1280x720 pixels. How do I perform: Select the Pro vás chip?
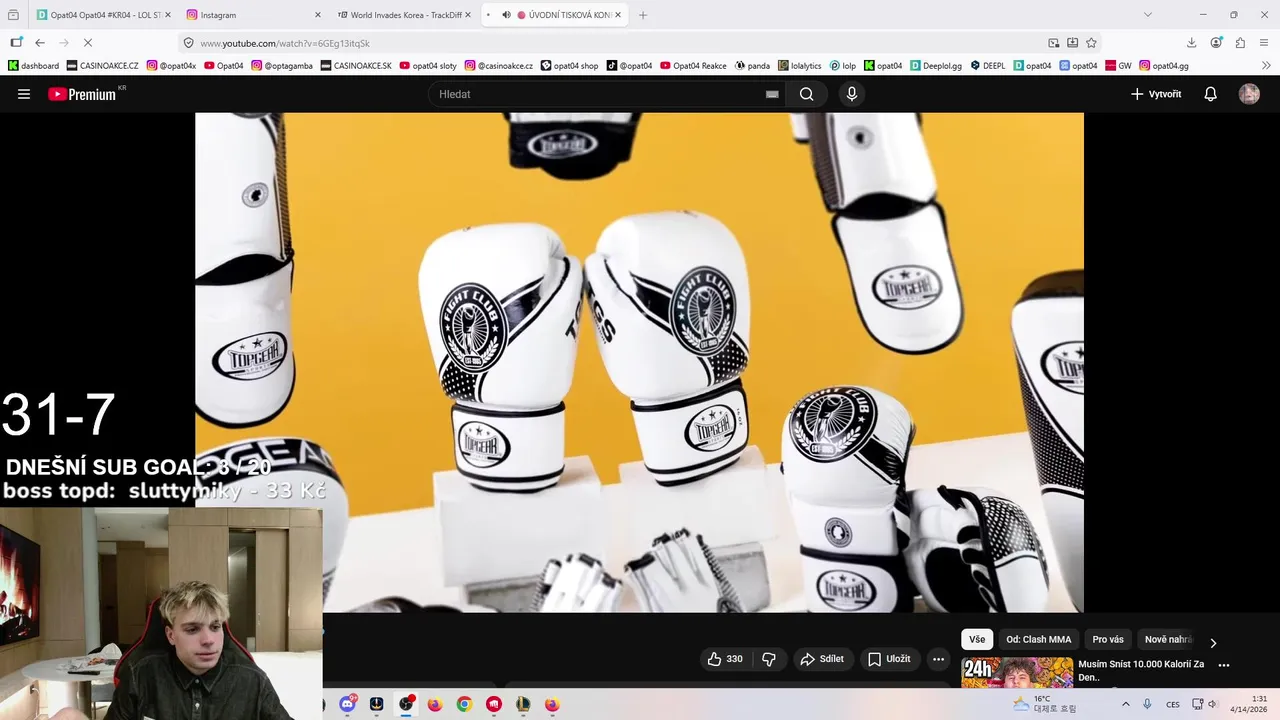tap(1108, 640)
